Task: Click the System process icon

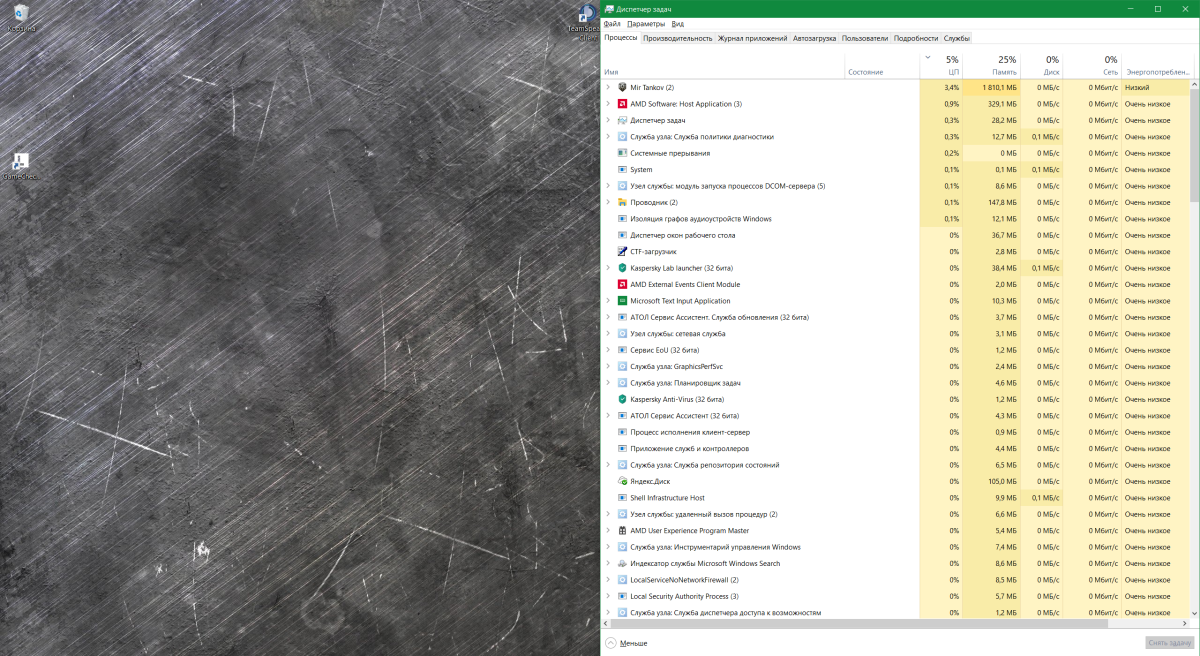Action: click(x=622, y=170)
